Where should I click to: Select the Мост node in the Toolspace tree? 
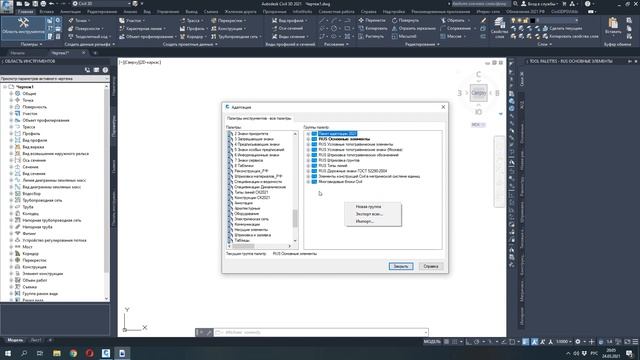tap(27, 247)
